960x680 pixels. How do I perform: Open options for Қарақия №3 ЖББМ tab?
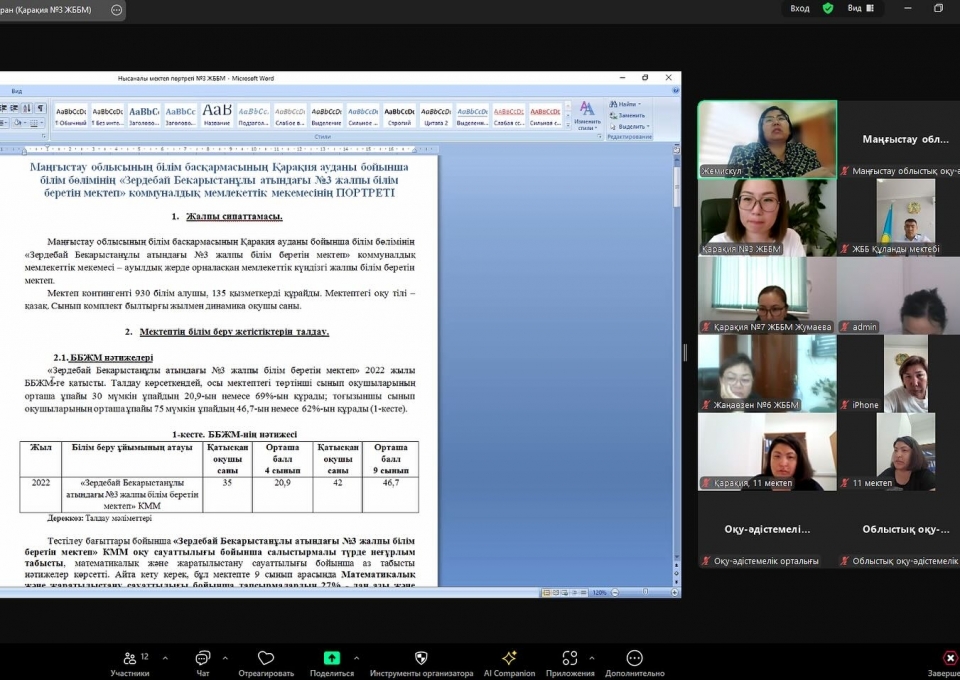[x=116, y=10]
